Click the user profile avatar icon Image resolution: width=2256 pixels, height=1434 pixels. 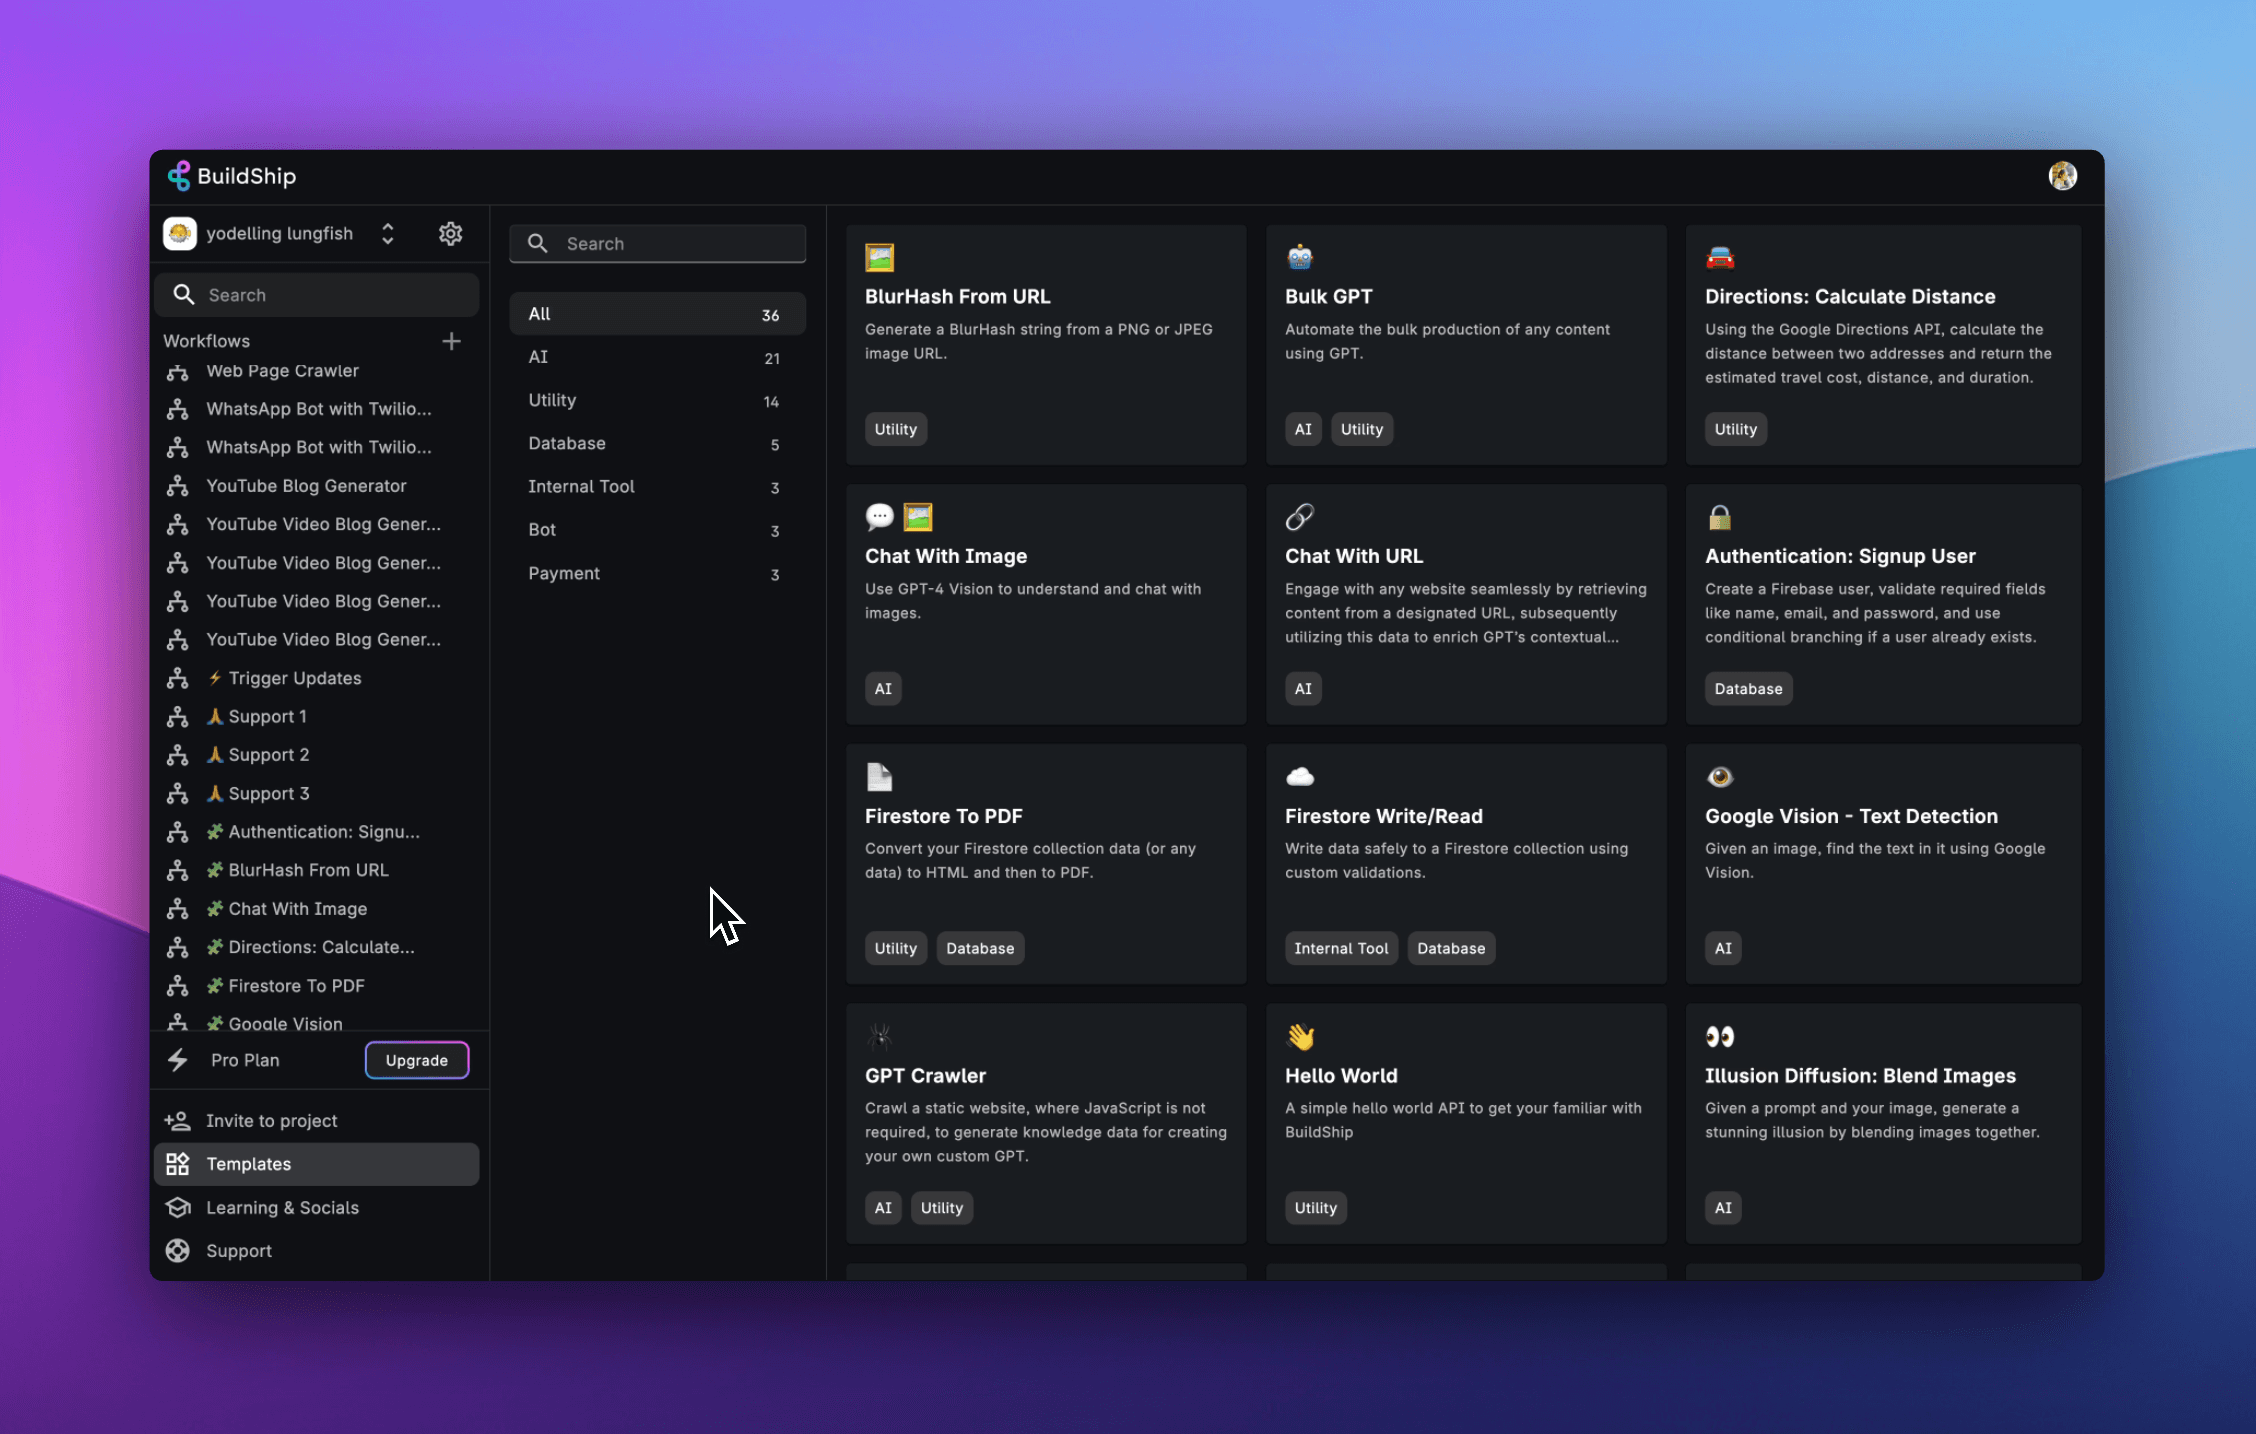point(2062,176)
